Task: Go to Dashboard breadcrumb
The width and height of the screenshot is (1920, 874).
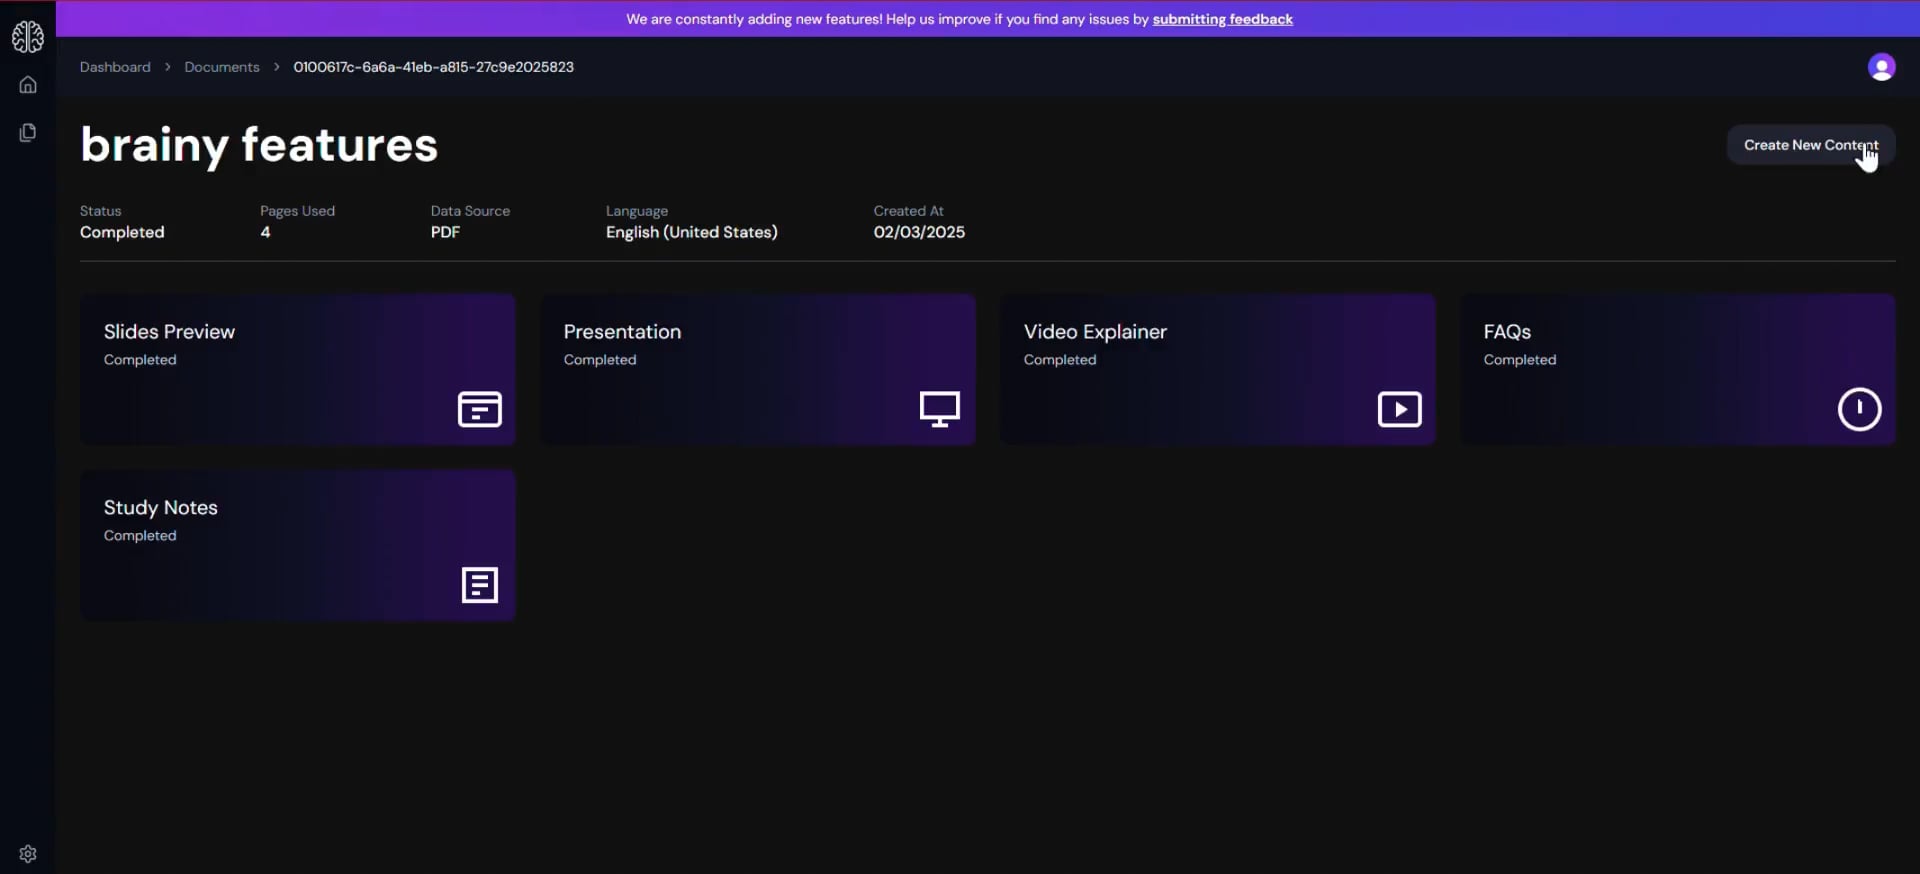Action: 115,67
